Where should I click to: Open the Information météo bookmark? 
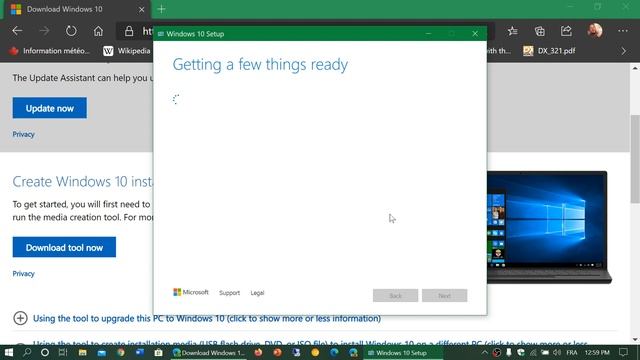(49, 51)
